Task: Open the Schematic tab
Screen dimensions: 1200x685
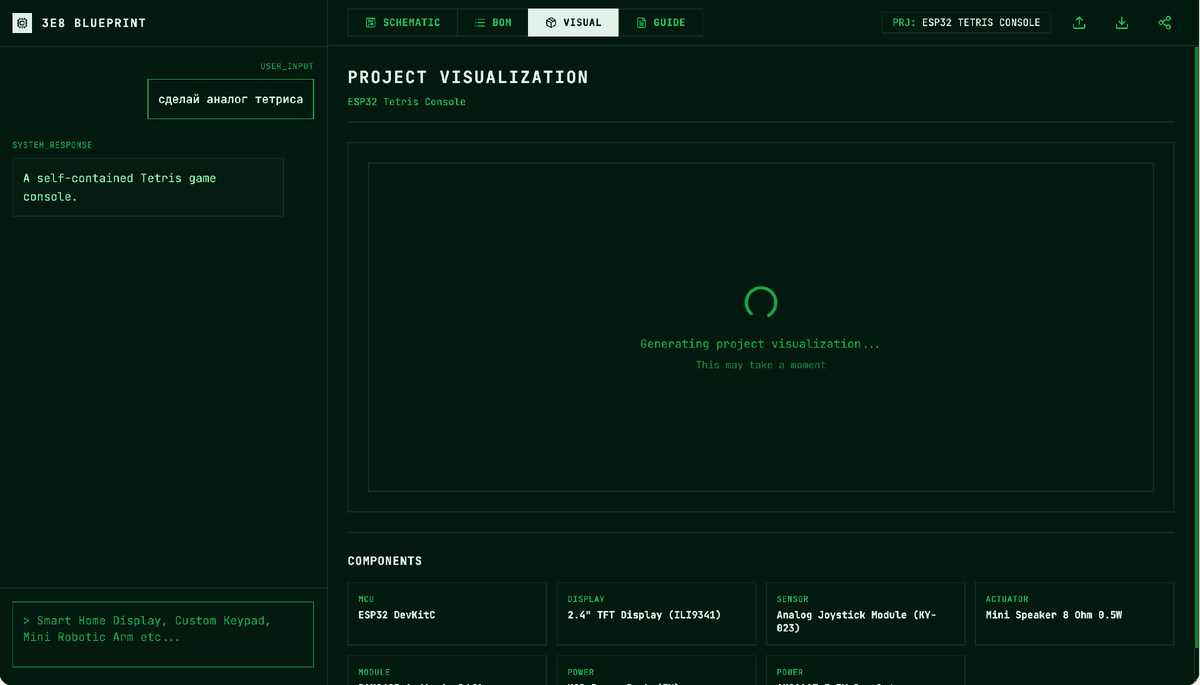Action: (x=402, y=22)
